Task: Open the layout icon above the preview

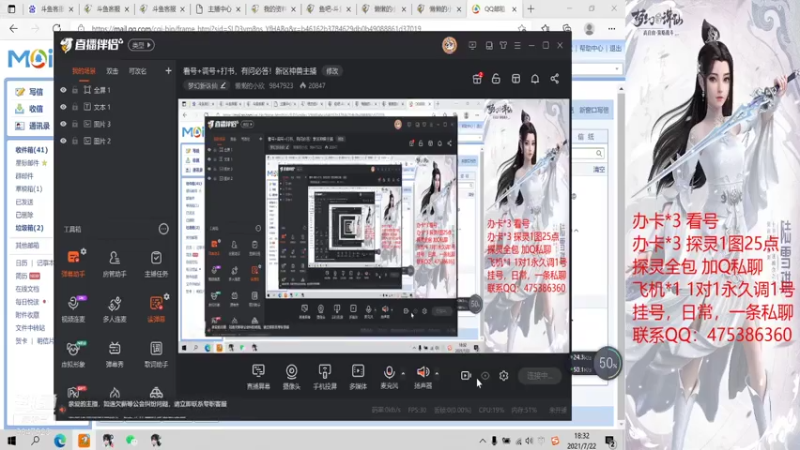Action: click(516, 79)
